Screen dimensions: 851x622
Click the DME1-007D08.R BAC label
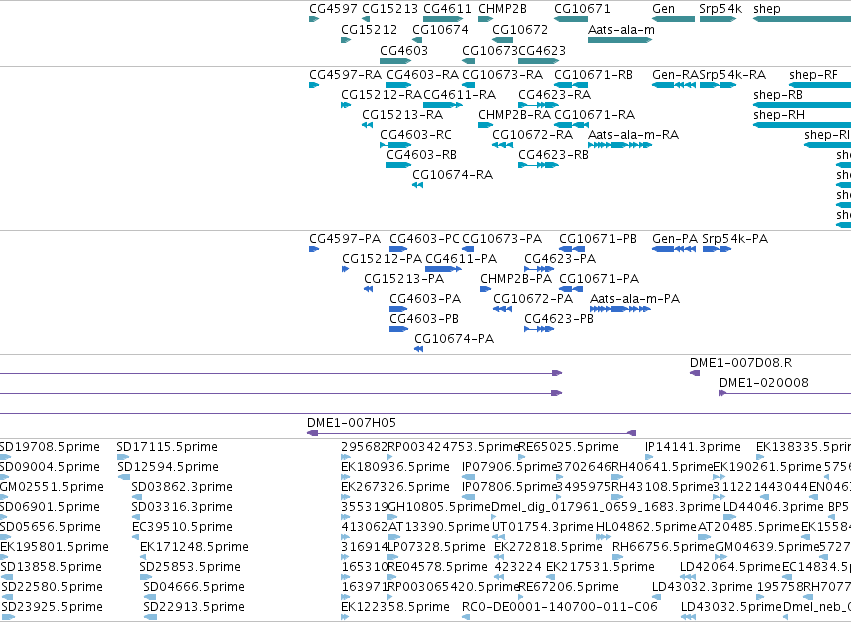(741, 363)
